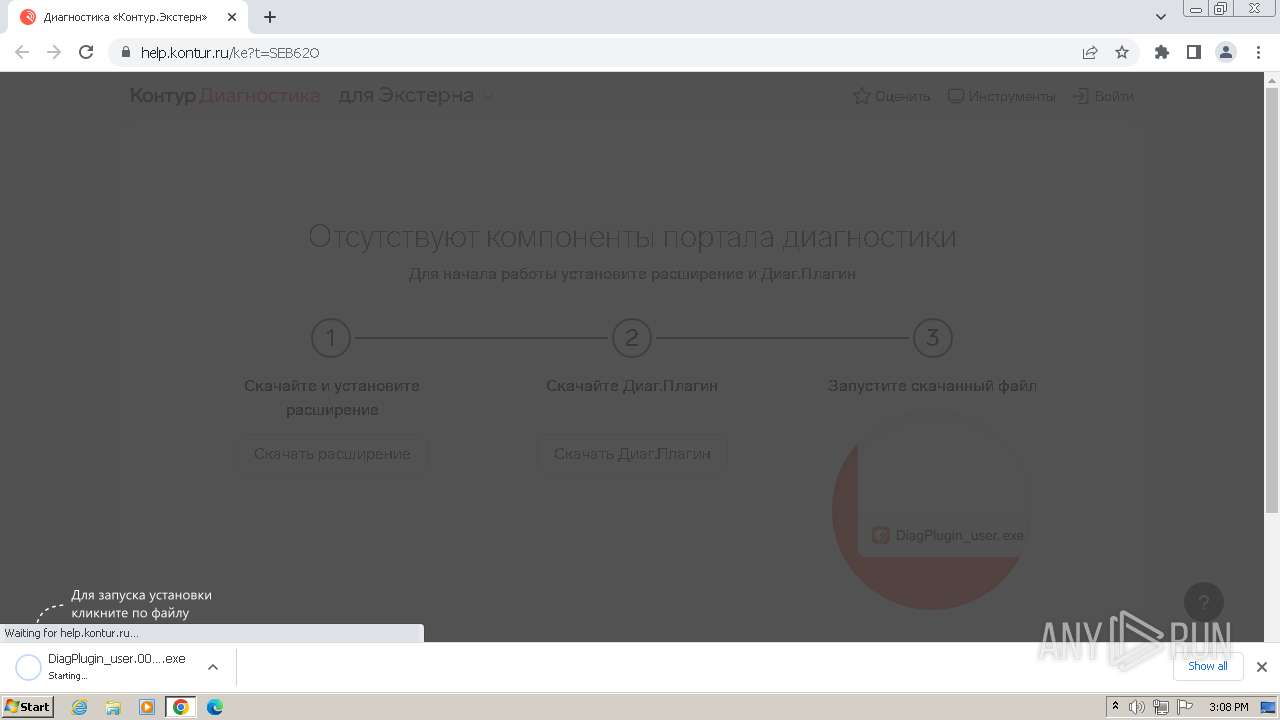Screen dimensions: 1280x720
Task: Click the browser forward arrow
Action: tap(54, 52)
